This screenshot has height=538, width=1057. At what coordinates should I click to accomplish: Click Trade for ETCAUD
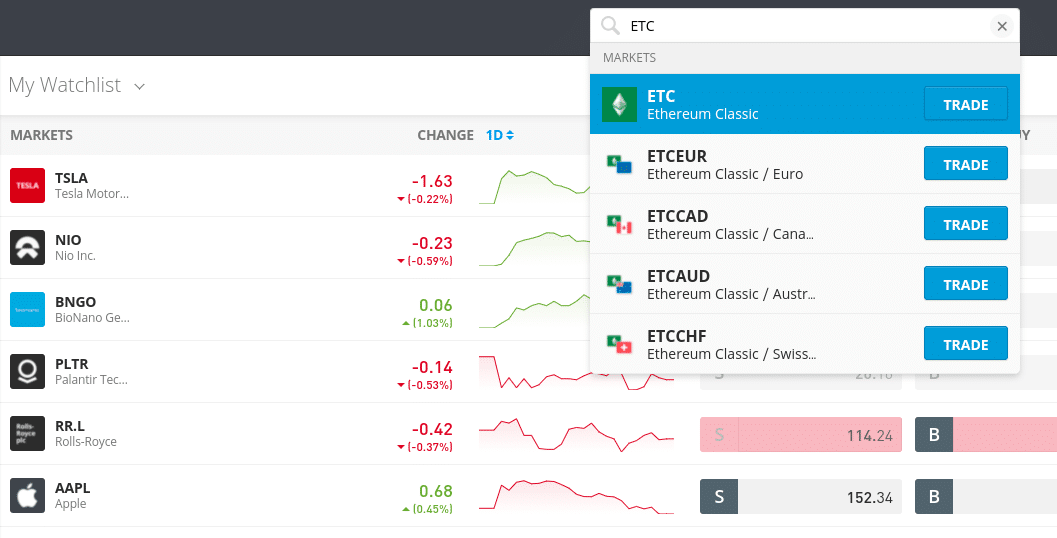point(965,284)
